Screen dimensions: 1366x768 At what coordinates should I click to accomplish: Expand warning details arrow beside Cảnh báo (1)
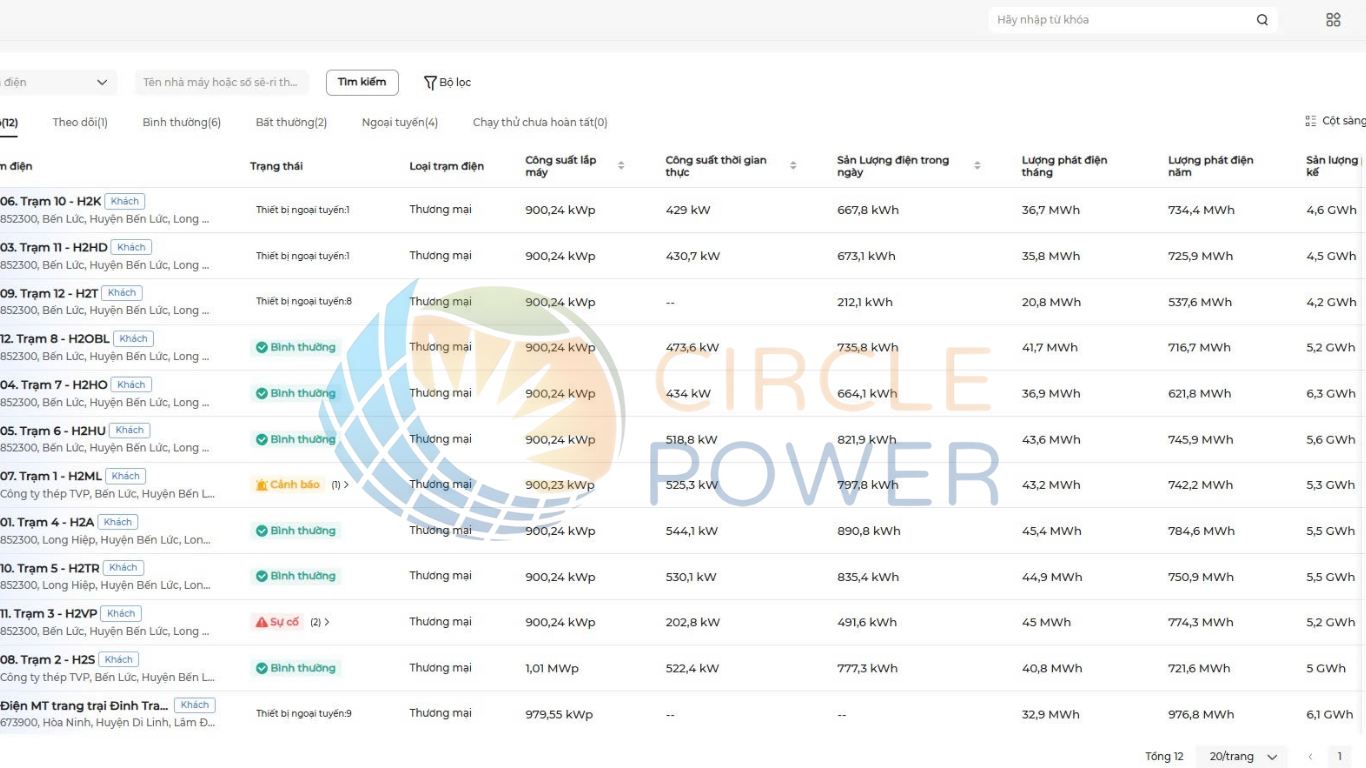tap(346, 485)
